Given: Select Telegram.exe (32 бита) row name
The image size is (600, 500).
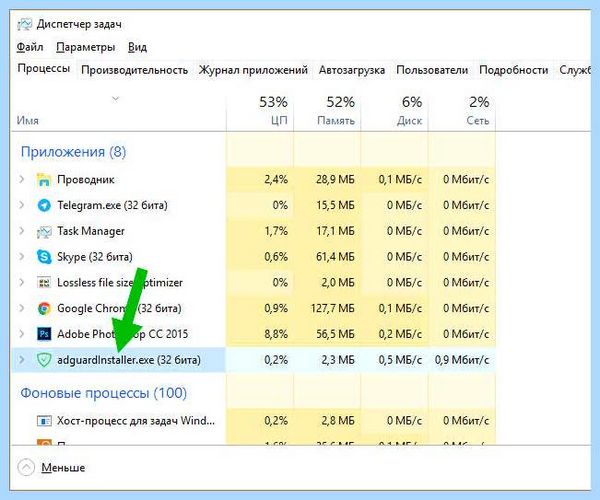Looking at the screenshot, I should (112, 205).
